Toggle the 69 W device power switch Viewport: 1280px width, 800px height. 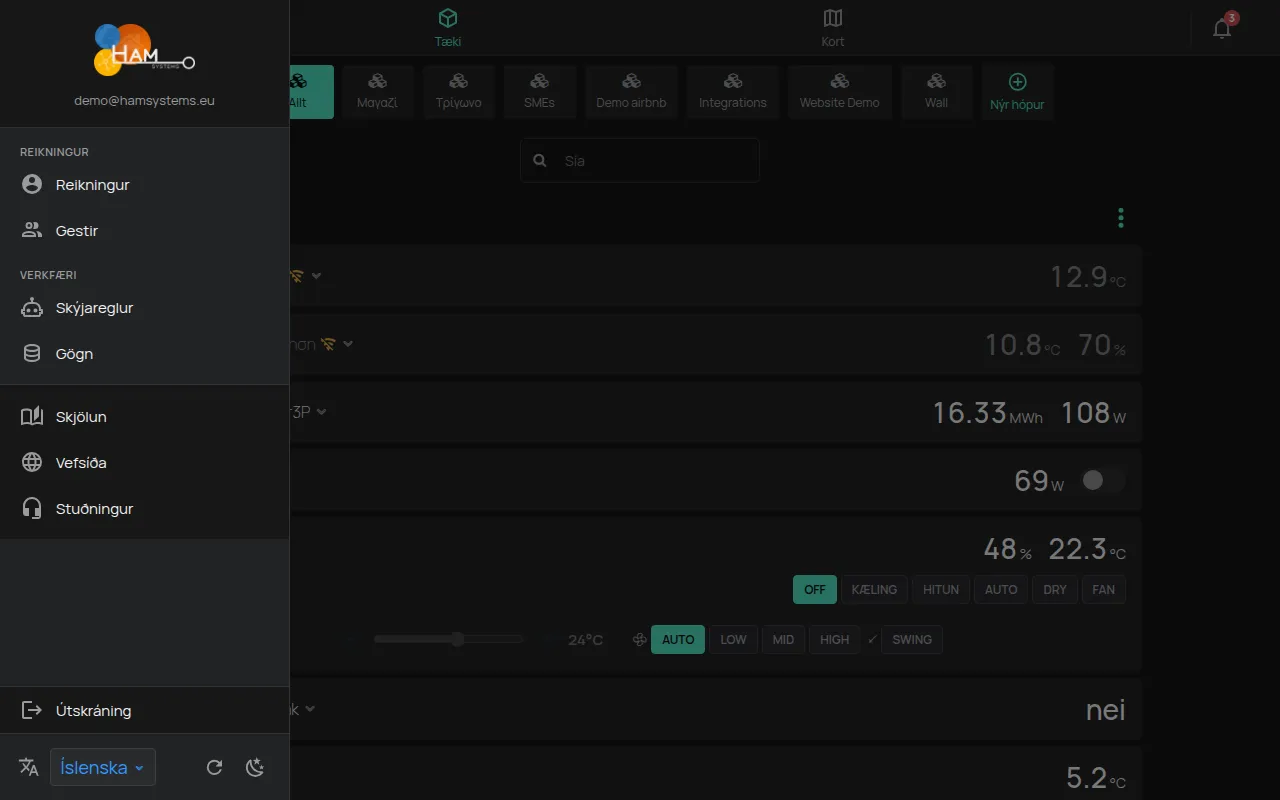tap(1103, 481)
